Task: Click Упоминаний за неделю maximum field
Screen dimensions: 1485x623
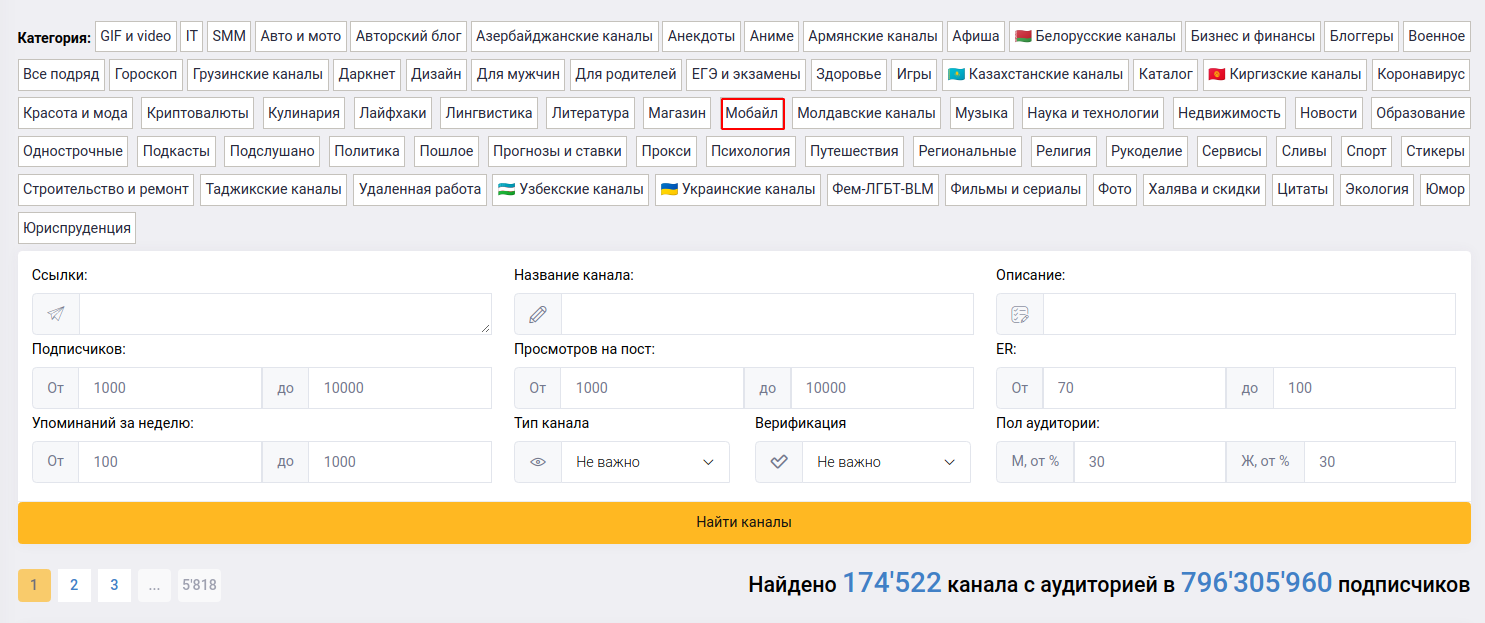Action: click(x=400, y=462)
